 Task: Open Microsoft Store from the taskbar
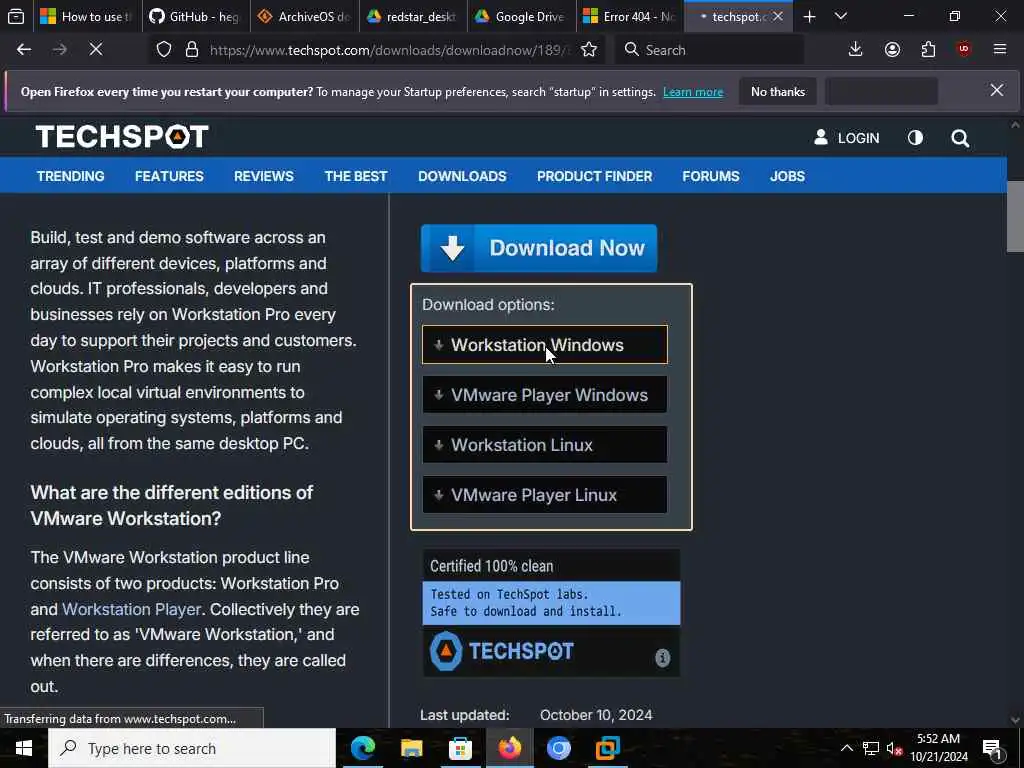[460, 748]
